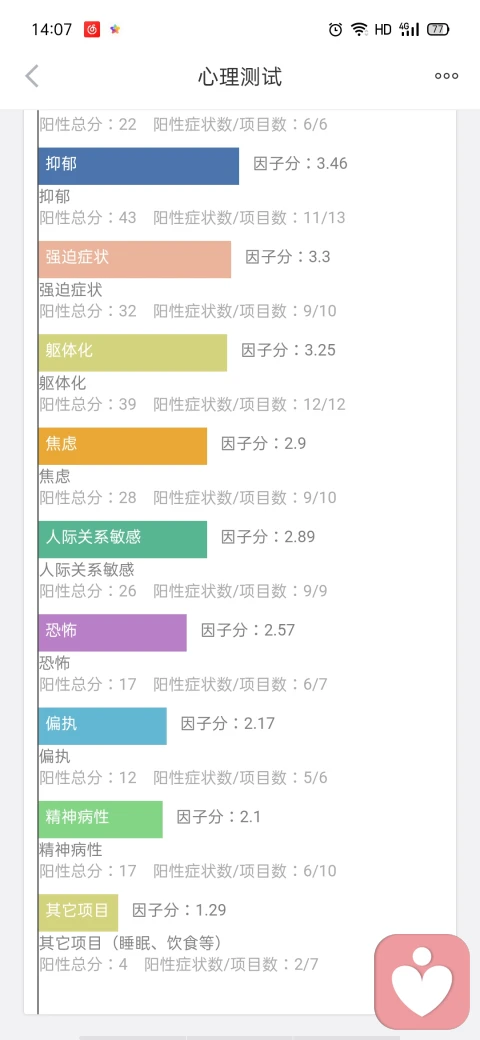Select the purple 恐怖 bar
Image resolution: width=480 pixels, height=1040 pixels.
coord(113,633)
